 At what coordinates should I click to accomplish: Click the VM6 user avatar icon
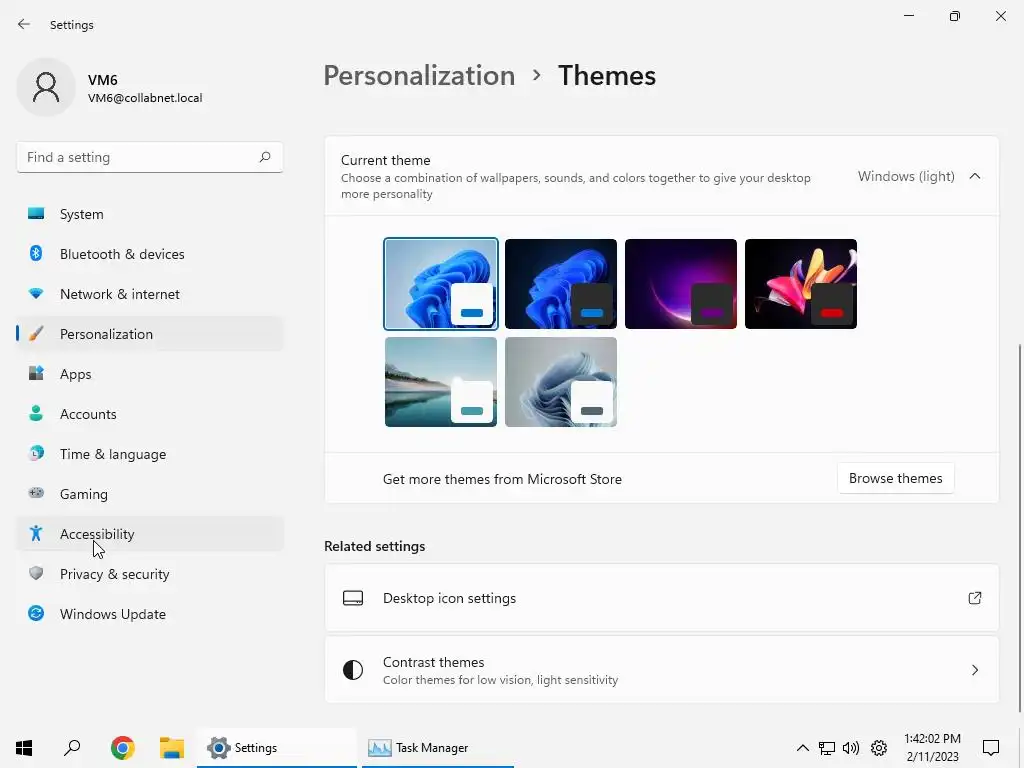click(46, 87)
